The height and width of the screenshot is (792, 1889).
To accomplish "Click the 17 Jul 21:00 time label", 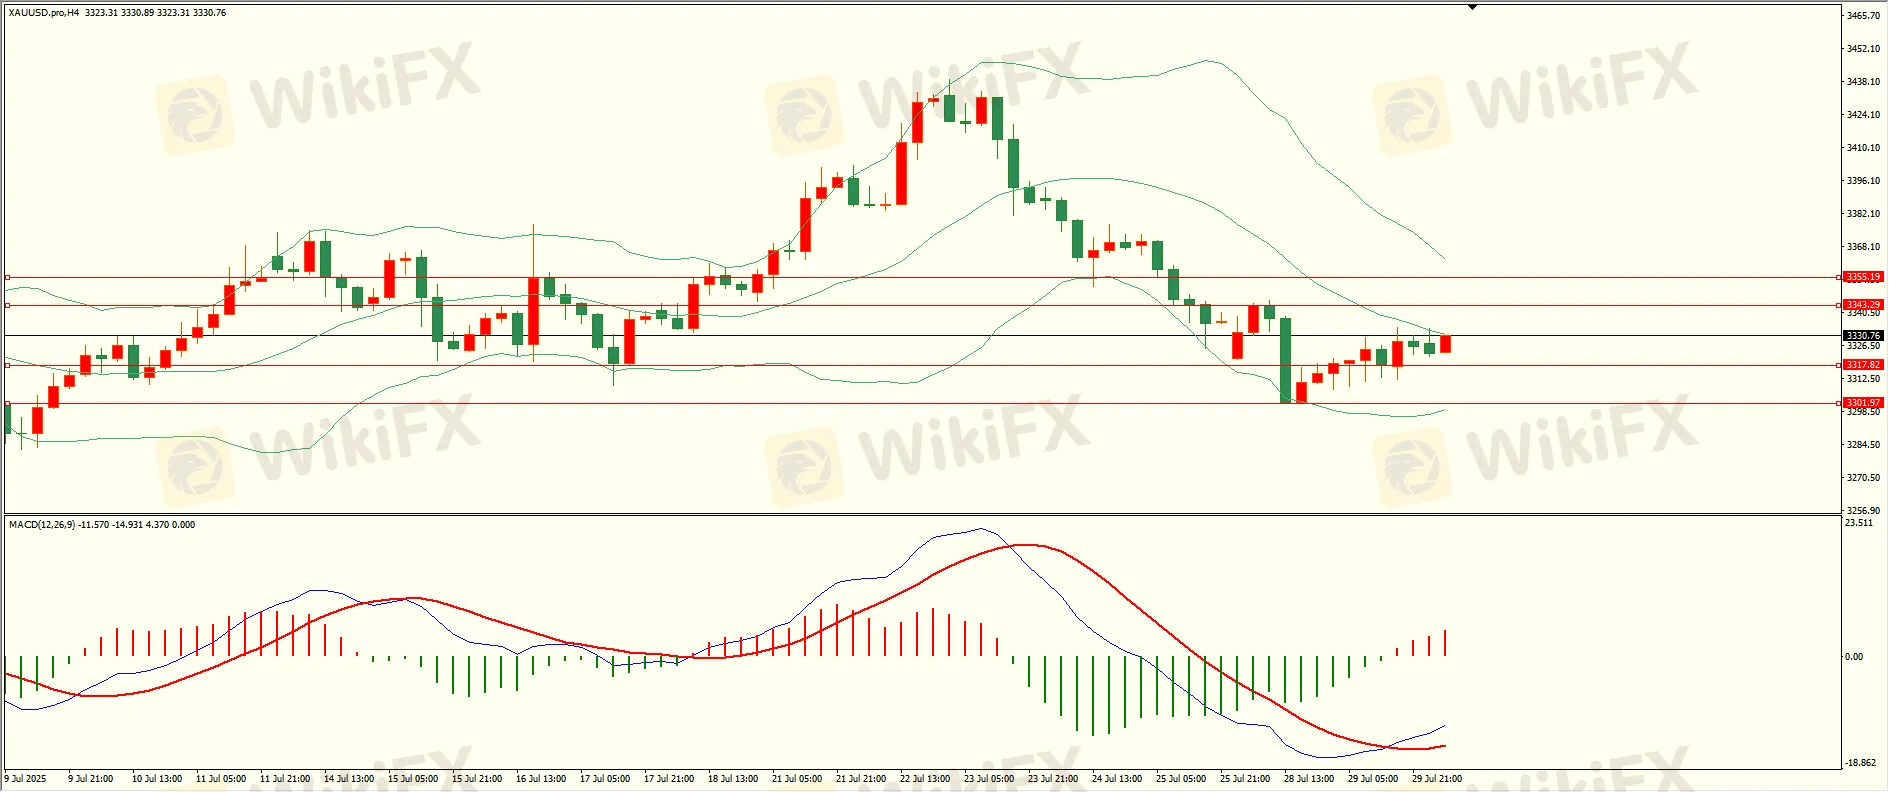I will [669, 779].
